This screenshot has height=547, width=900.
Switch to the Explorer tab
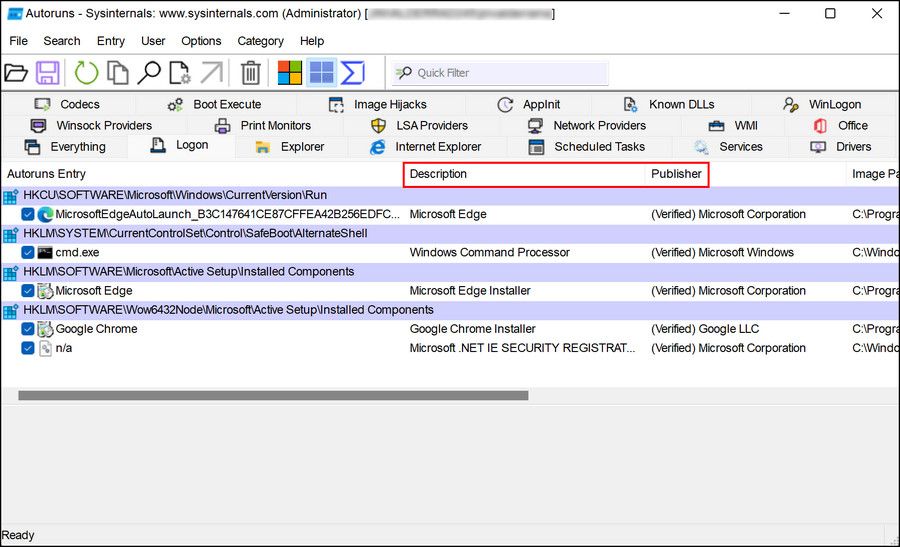[x=290, y=146]
